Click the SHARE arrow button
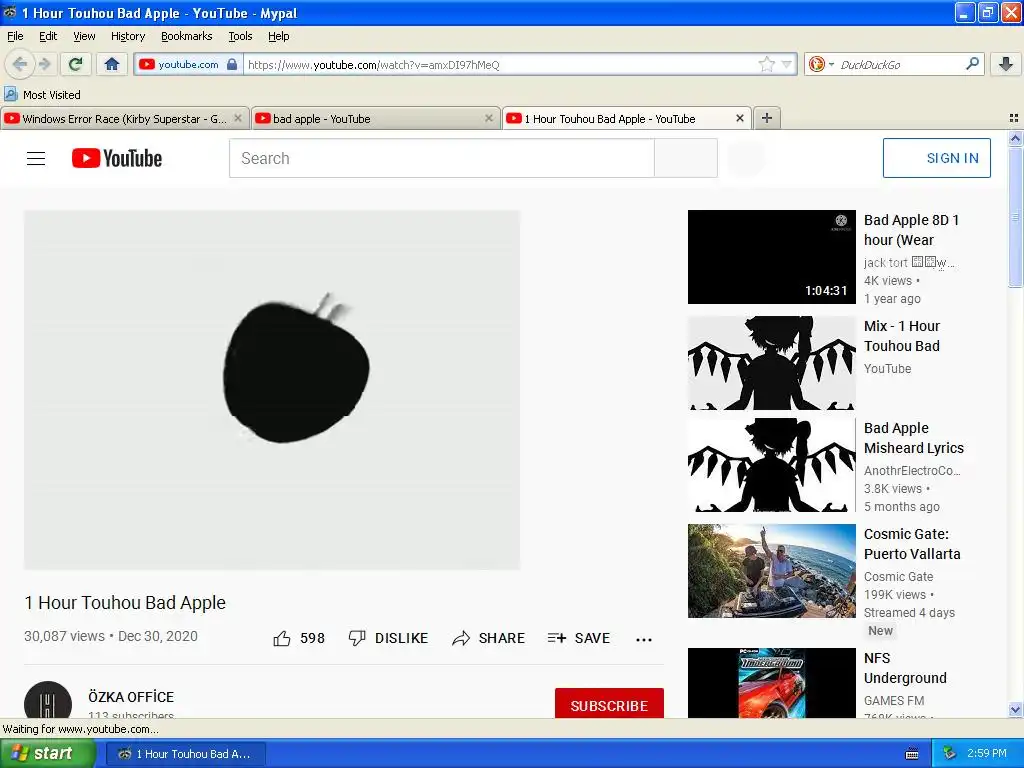This screenshot has width=1024, height=768. click(x=488, y=638)
